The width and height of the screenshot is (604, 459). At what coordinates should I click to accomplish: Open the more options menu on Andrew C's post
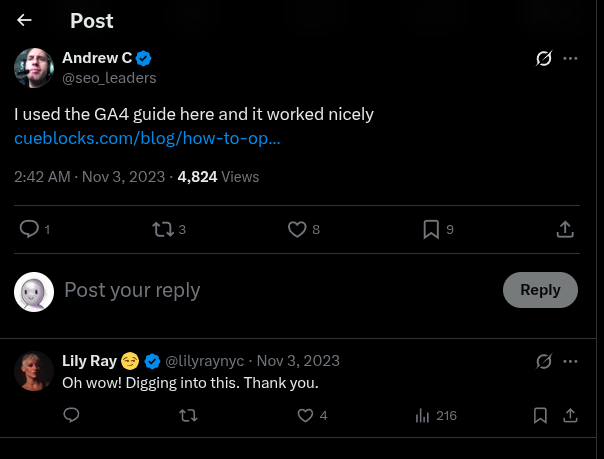tap(571, 58)
